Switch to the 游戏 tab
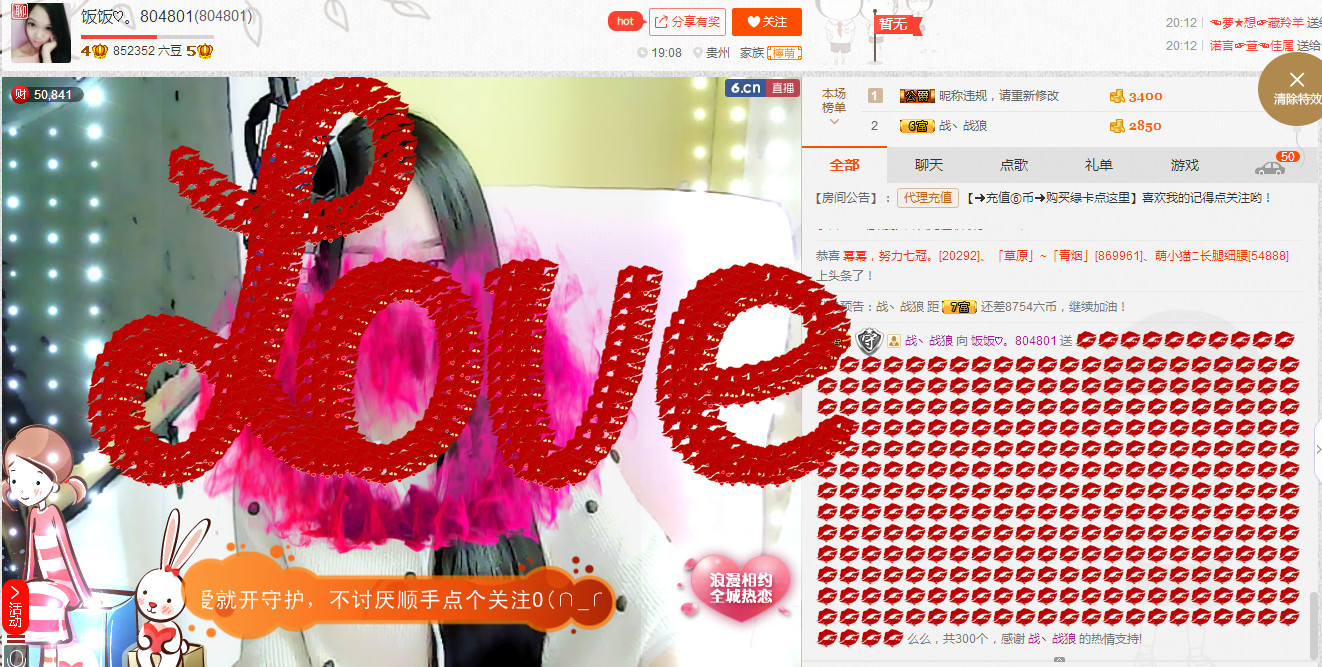1322x667 pixels. point(1185,165)
